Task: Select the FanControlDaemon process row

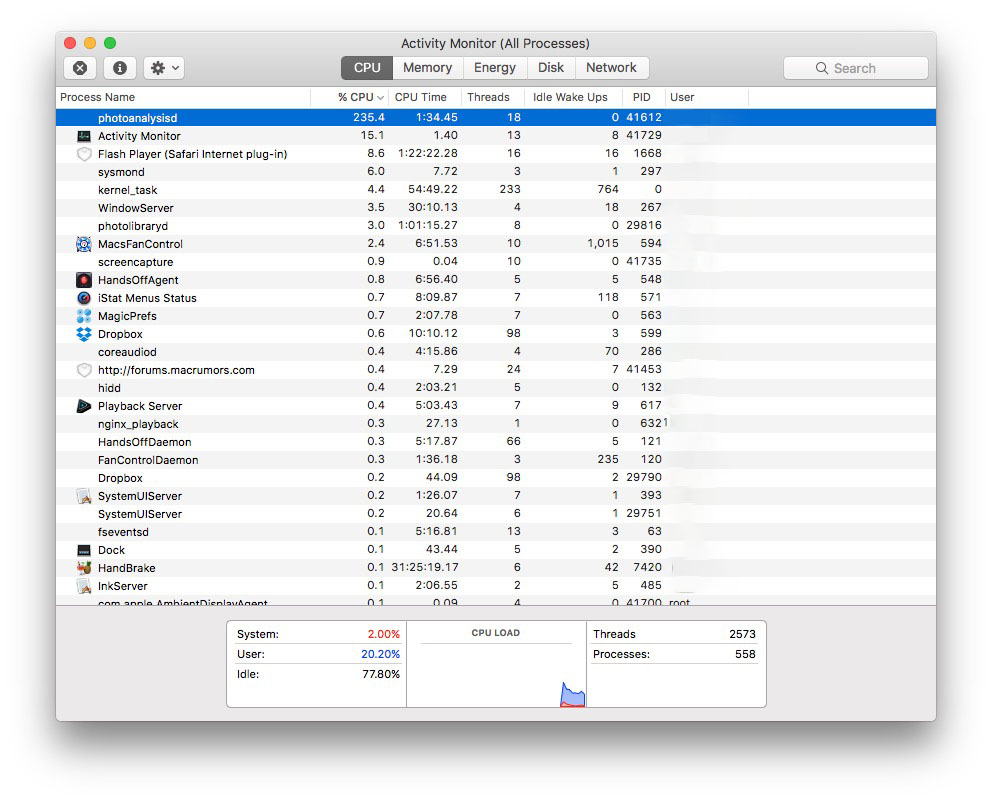Action: click(x=496, y=460)
